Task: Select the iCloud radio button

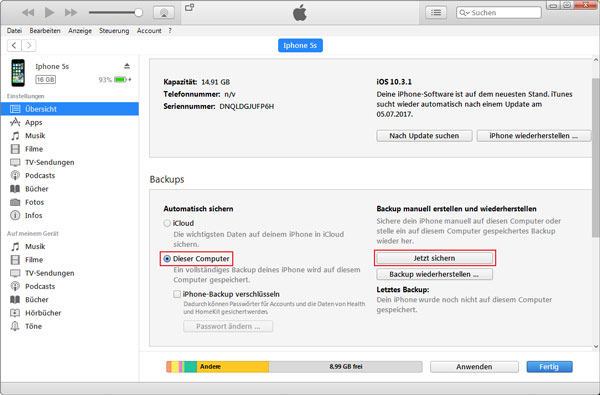Action: (x=167, y=223)
